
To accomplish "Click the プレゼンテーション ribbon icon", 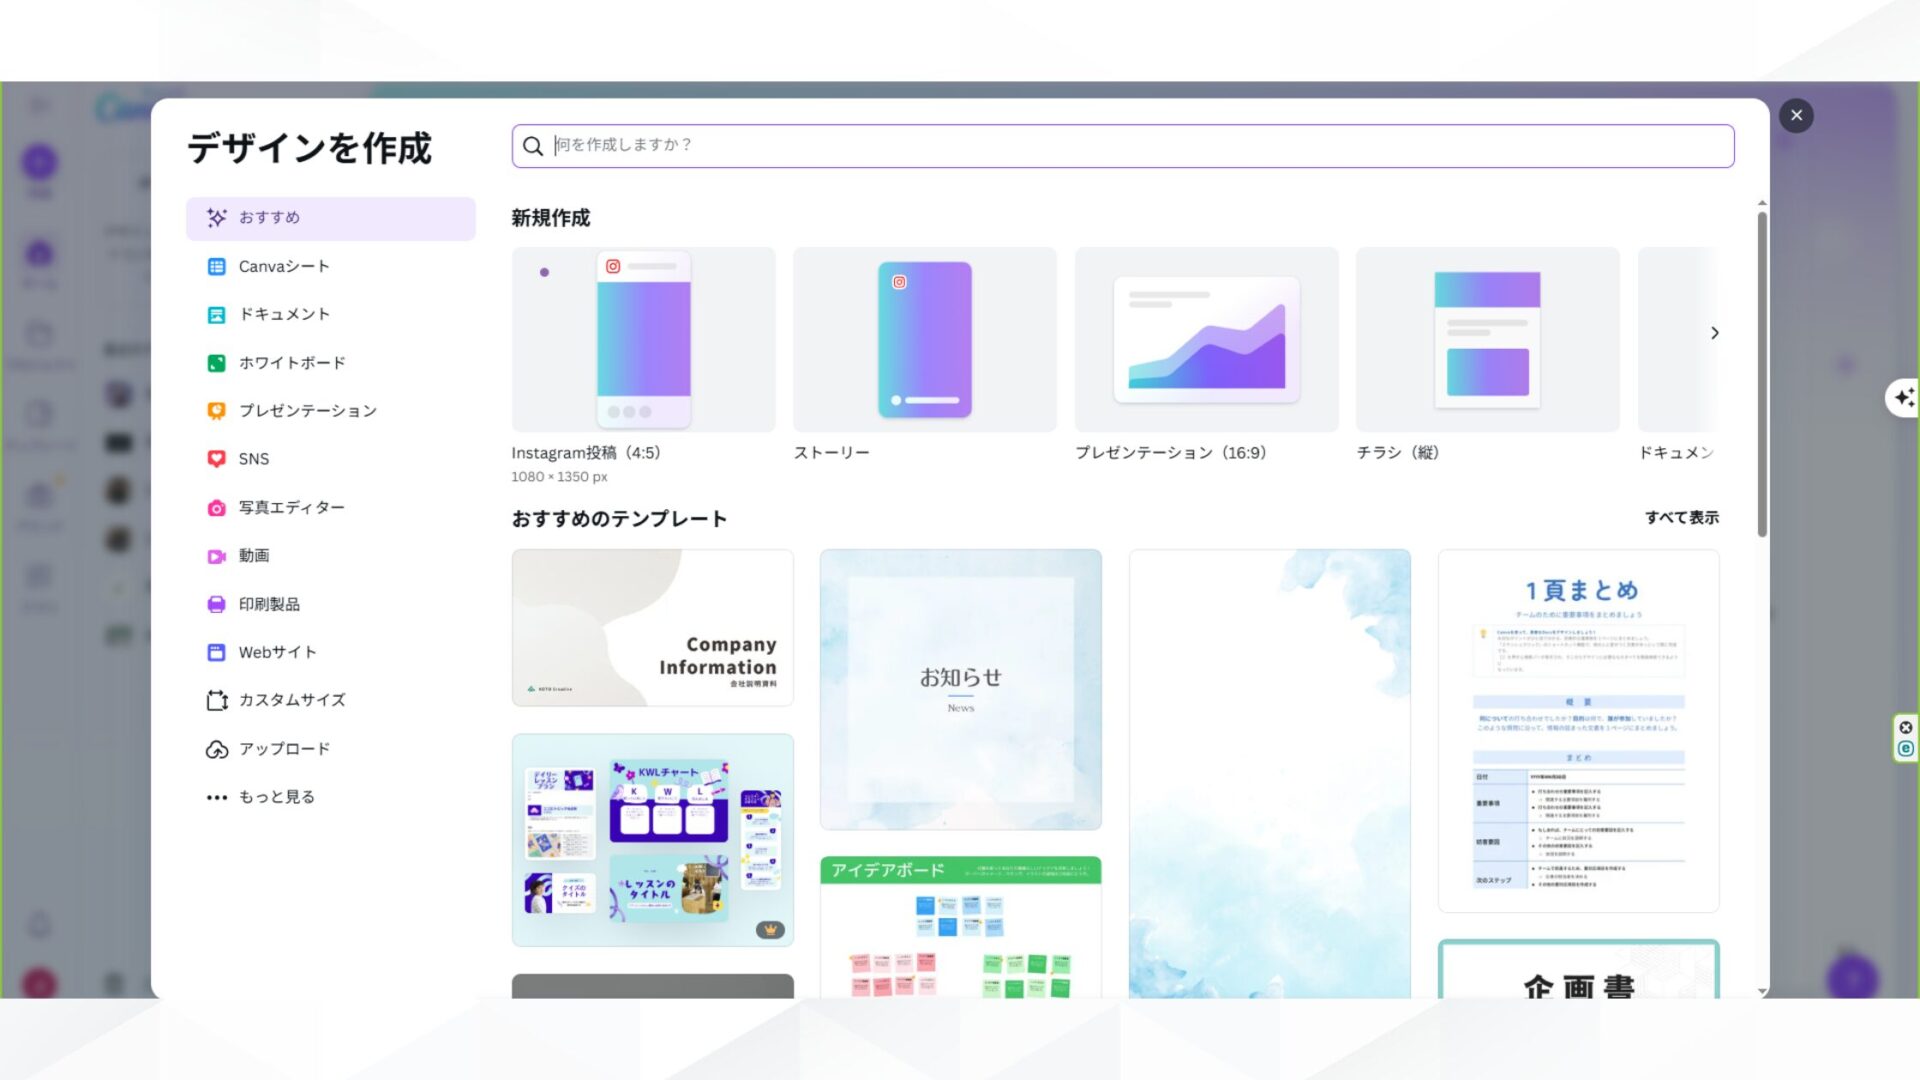I will point(216,410).
